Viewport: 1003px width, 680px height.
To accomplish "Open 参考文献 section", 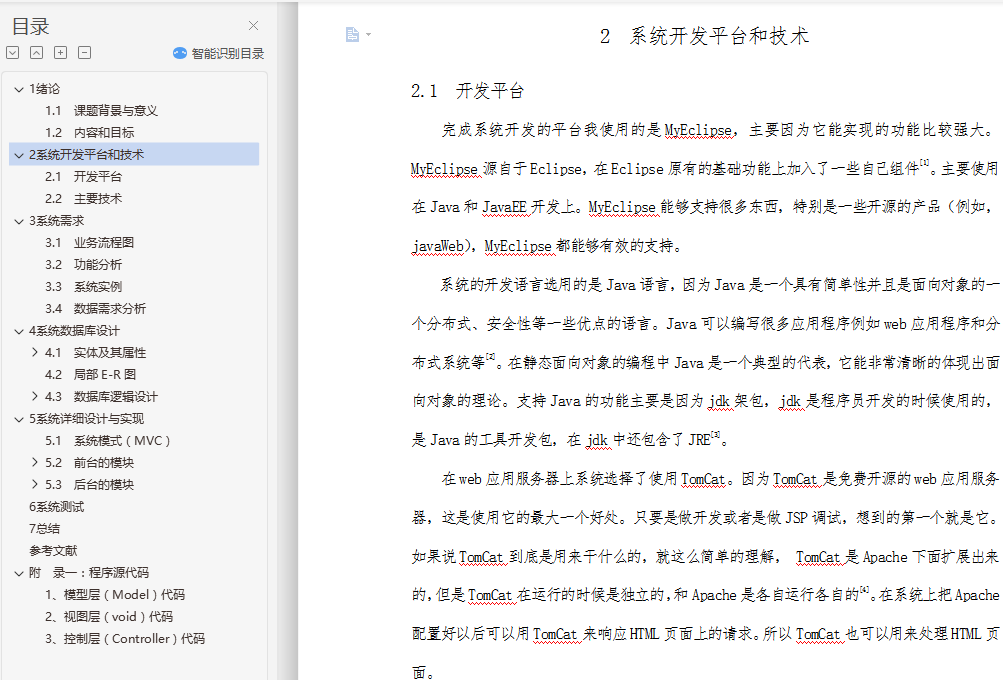I will 52,550.
